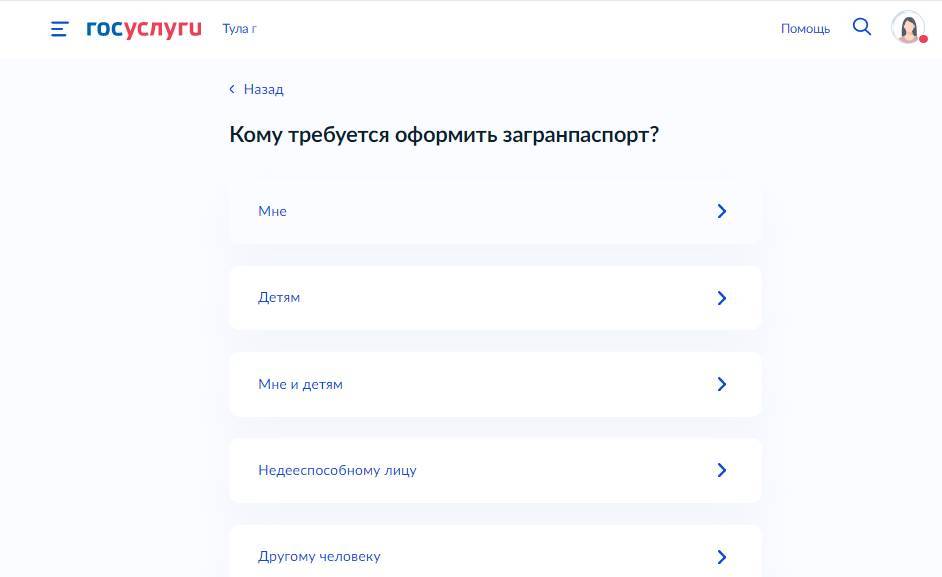Change the location Тула г
Image resolution: width=942 pixels, height=577 pixels.
(239, 29)
